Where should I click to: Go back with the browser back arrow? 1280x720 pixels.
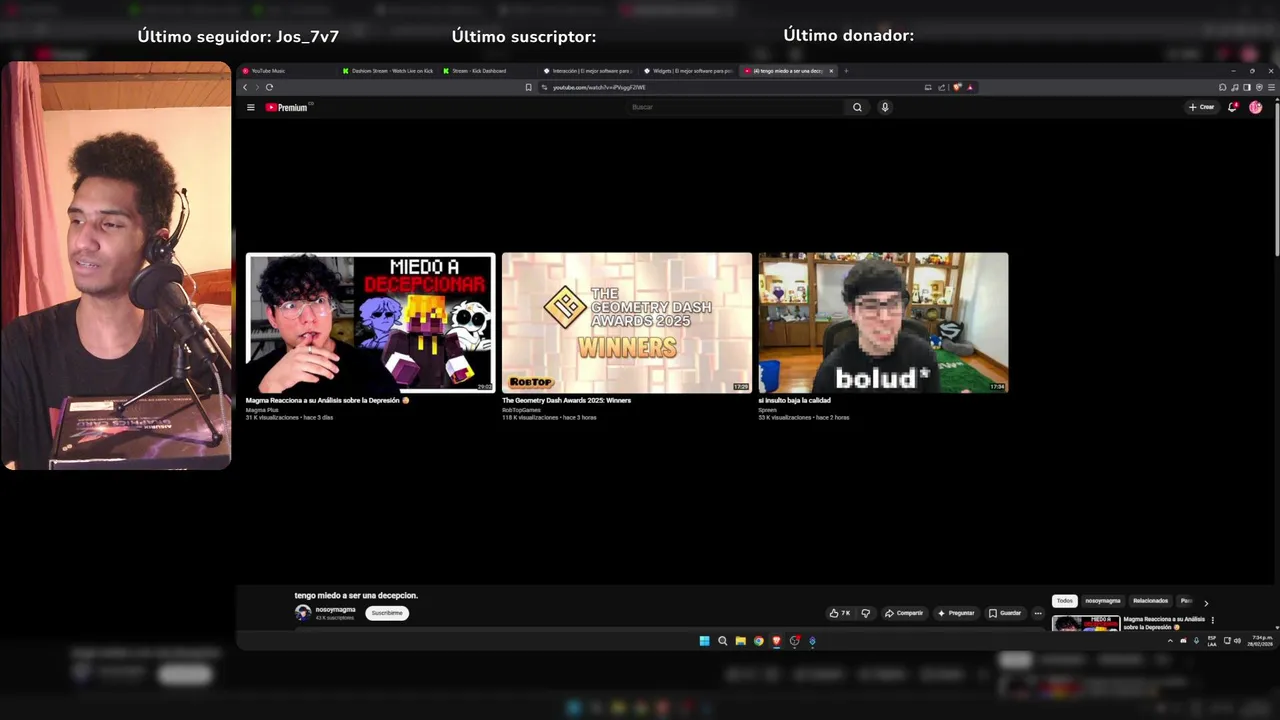[245, 87]
